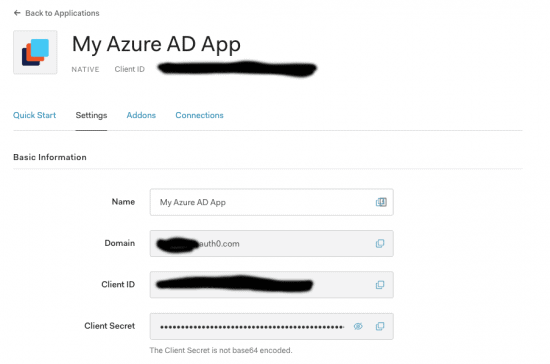This screenshot has width=550, height=364.
Task: Switch to the Addons tab
Action: 141,115
